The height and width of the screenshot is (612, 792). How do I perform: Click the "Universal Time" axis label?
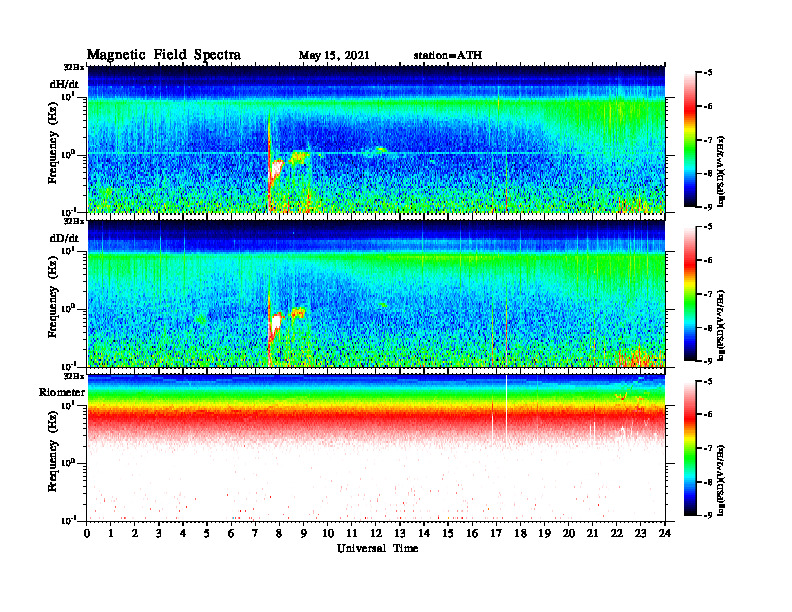[x=377, y=548]
